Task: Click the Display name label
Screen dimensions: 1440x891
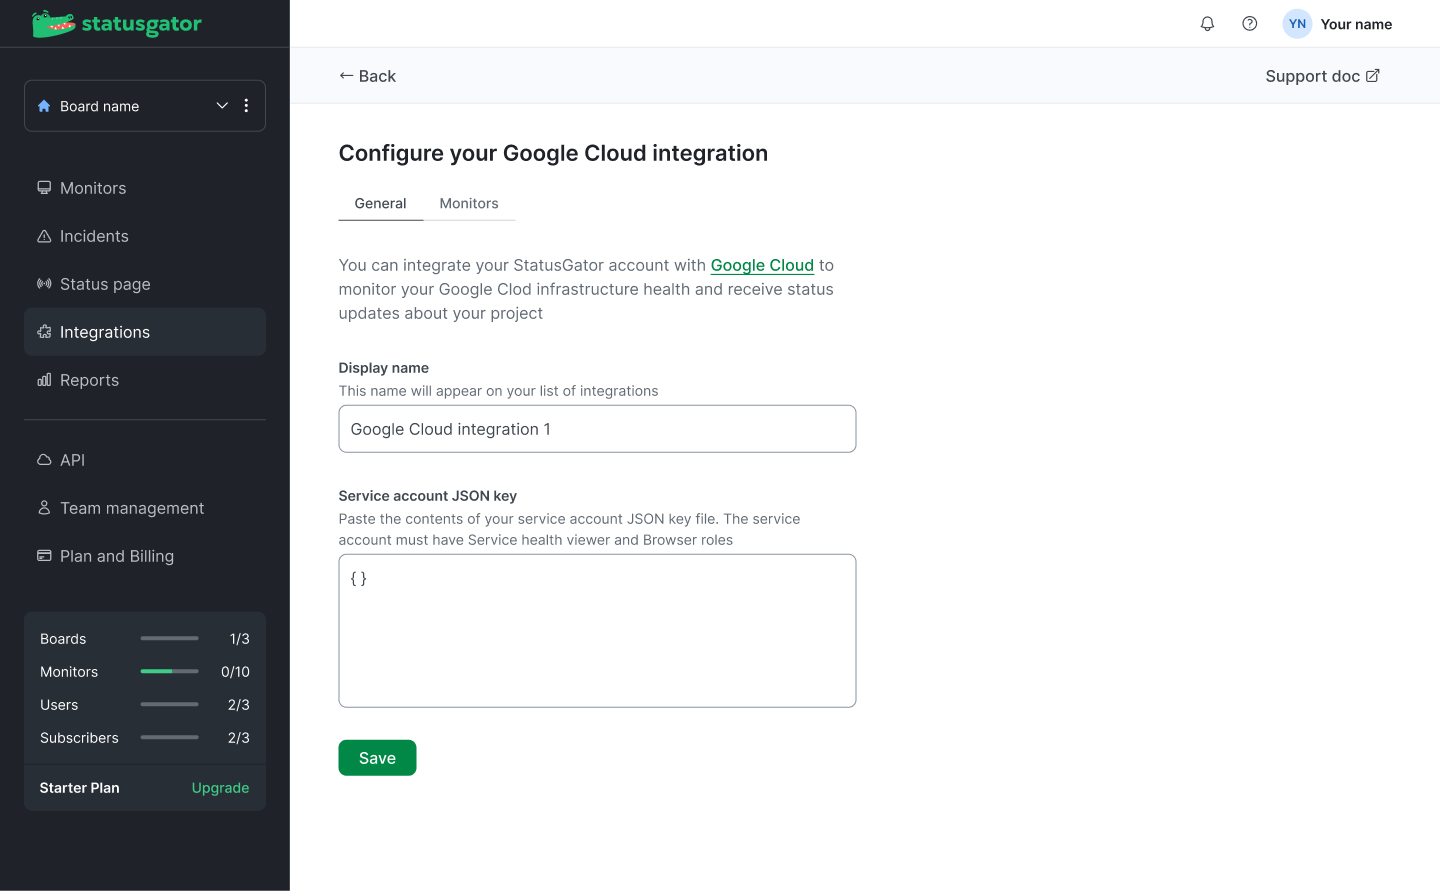Action: click(384, 368)
